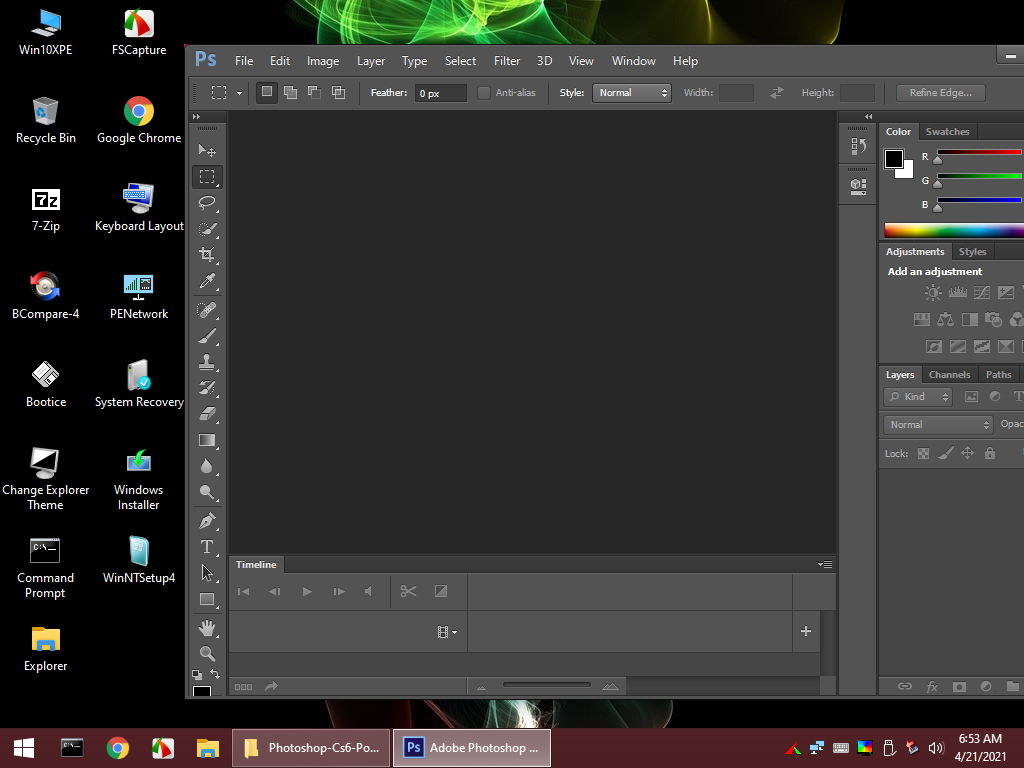Open the marquee tool preset picker arrow

pyautogui.click(x=239, y=93)
